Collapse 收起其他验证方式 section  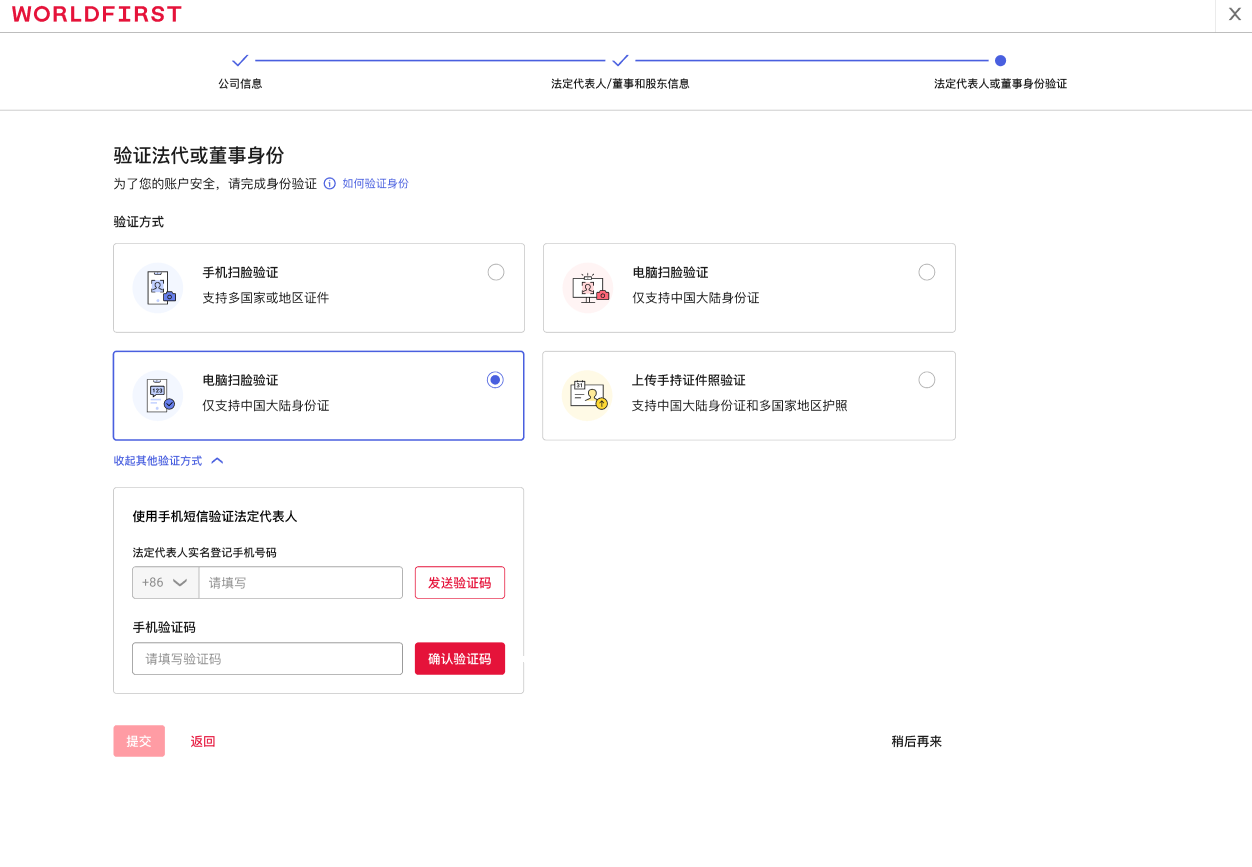tap(158, 460)
